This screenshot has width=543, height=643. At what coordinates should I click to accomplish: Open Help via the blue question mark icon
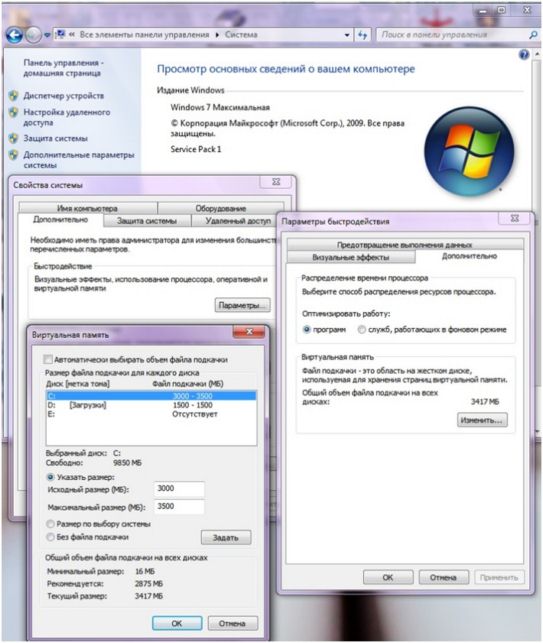[x=524, y=55]
